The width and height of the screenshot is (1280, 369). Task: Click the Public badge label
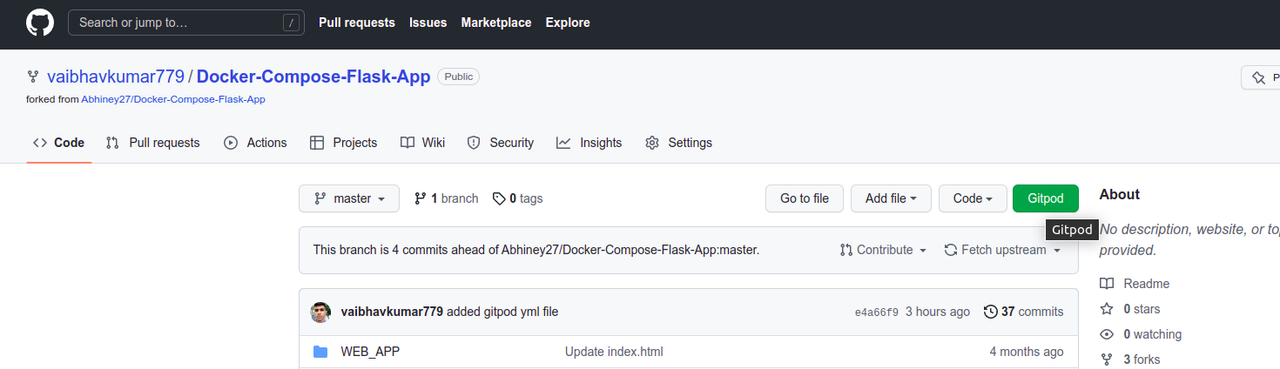click(459, 77)
